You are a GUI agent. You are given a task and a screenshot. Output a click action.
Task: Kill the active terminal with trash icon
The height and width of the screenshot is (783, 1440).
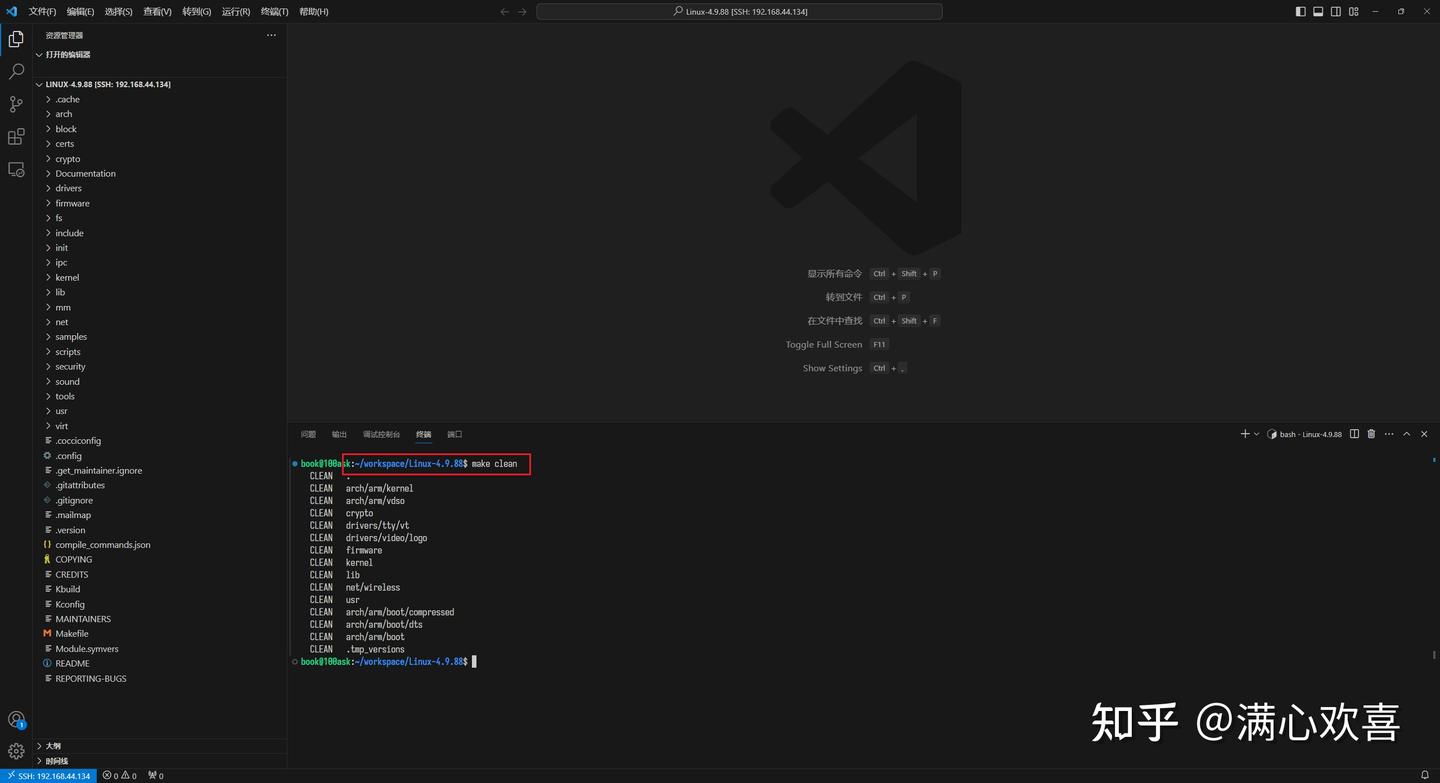tap(1371, 434)
